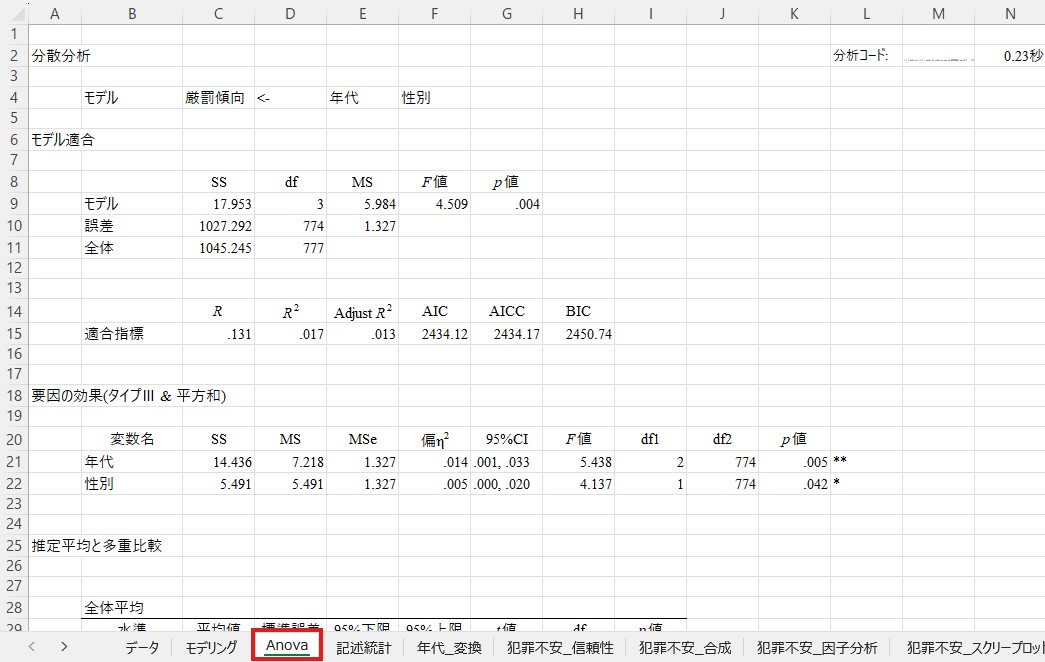The image size is (1045, 662).
Task: Select row 9 header
Action: (15, 204)
